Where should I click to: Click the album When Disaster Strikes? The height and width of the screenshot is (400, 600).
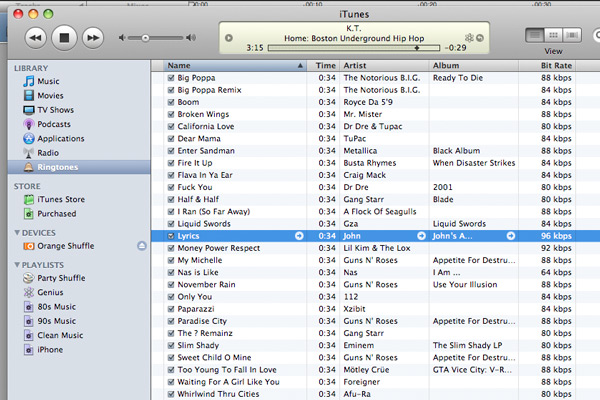(x=474, y=163)
